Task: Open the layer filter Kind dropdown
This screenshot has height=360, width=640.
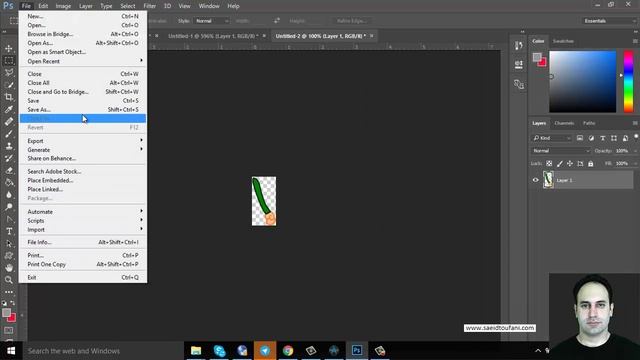Action: pyautogui.click(x=551, y=138)
